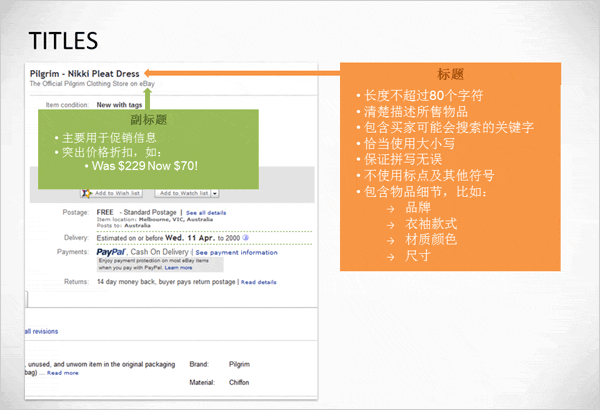Screen dimensions: 600x410
Task: Click the PayPal logo
Action: 111,252
